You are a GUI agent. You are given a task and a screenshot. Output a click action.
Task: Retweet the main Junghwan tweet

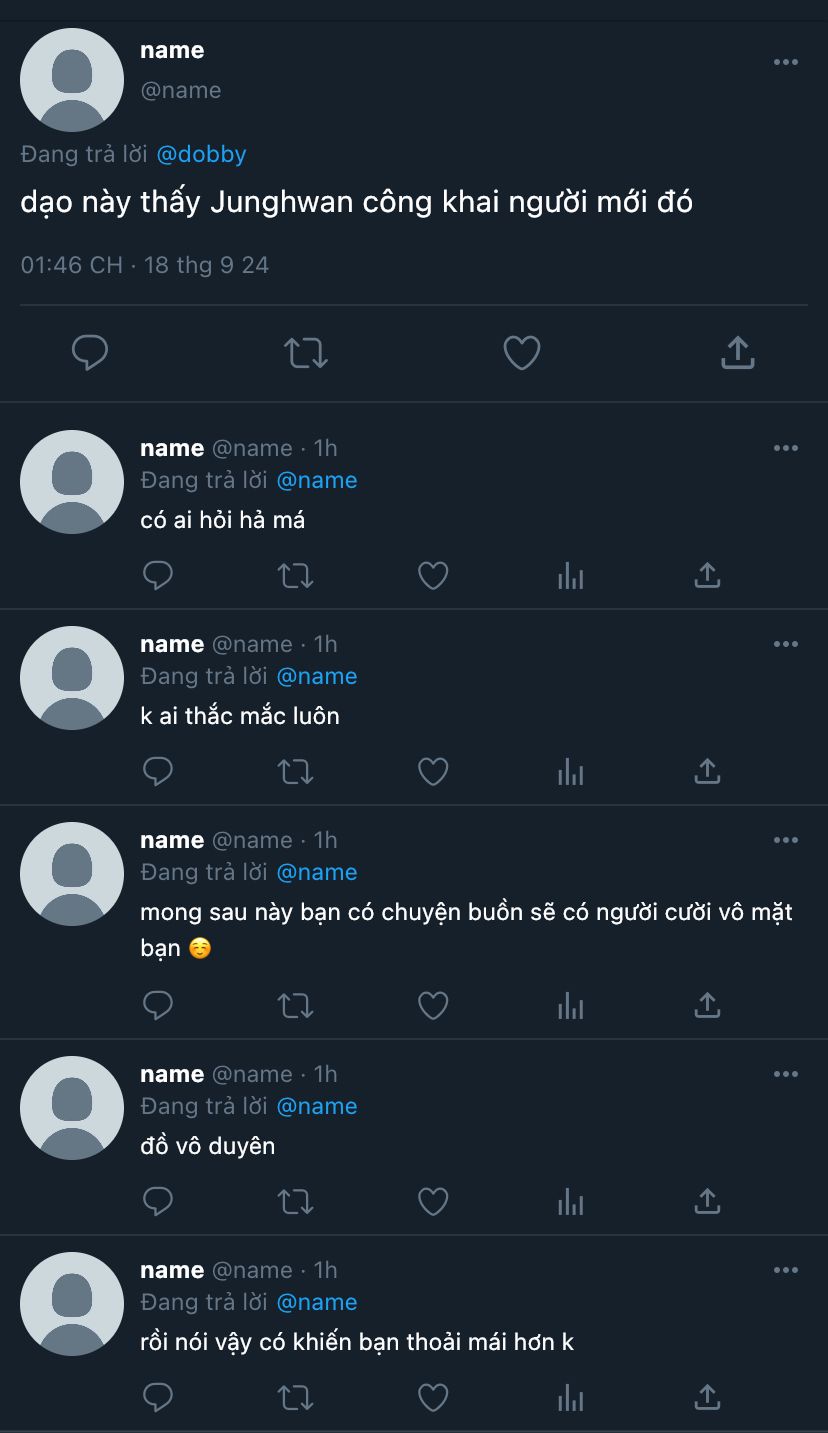[306, 352]
